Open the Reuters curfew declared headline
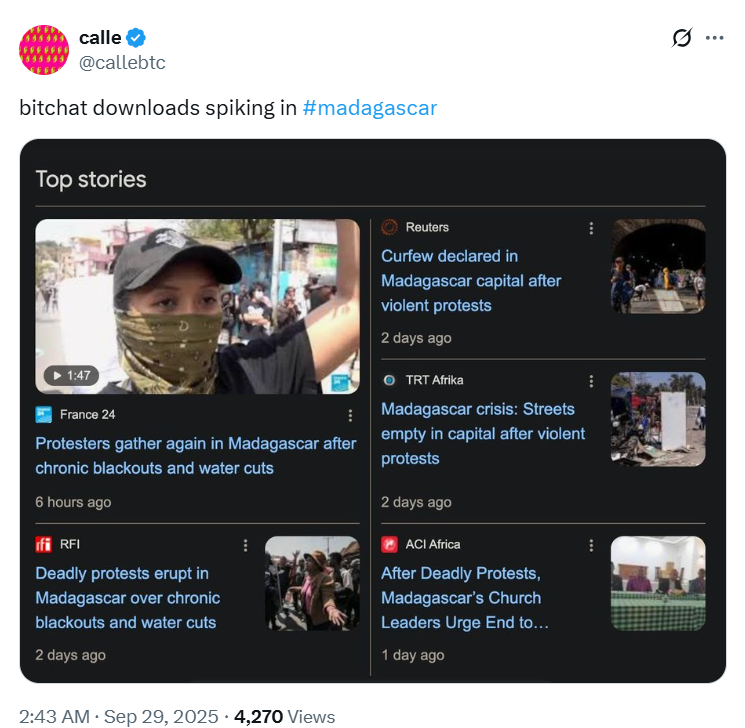 [x=471, y=281]
